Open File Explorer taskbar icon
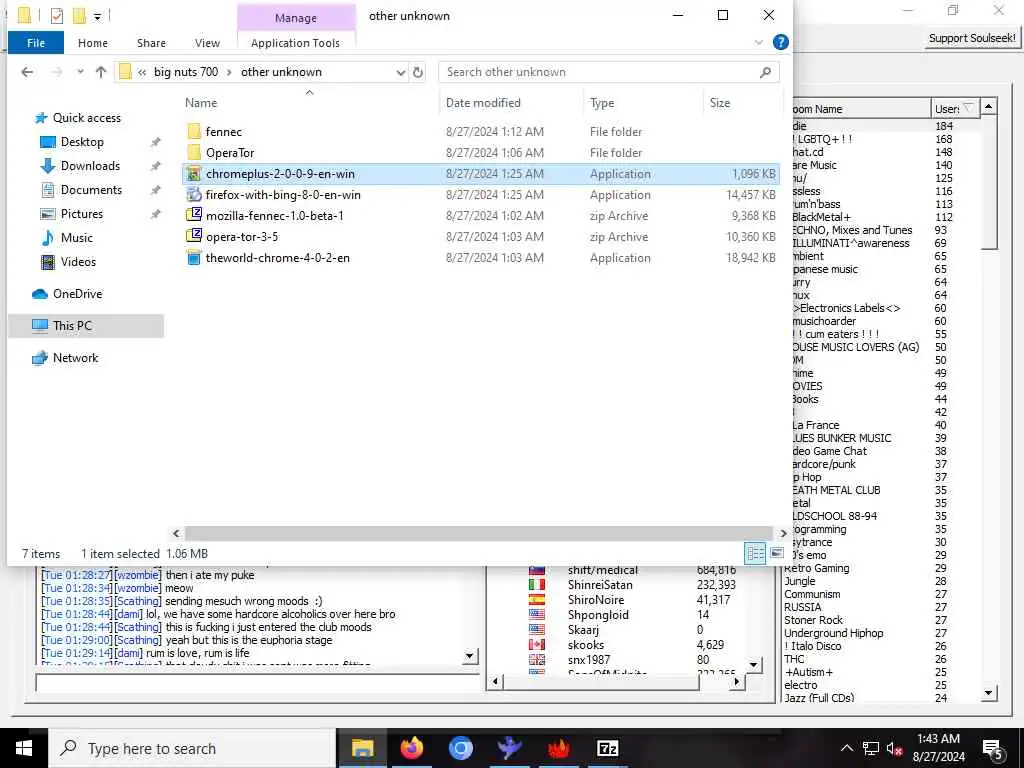Image resolution: width=1024 pixels, height=768 pixels. point(362,748)
